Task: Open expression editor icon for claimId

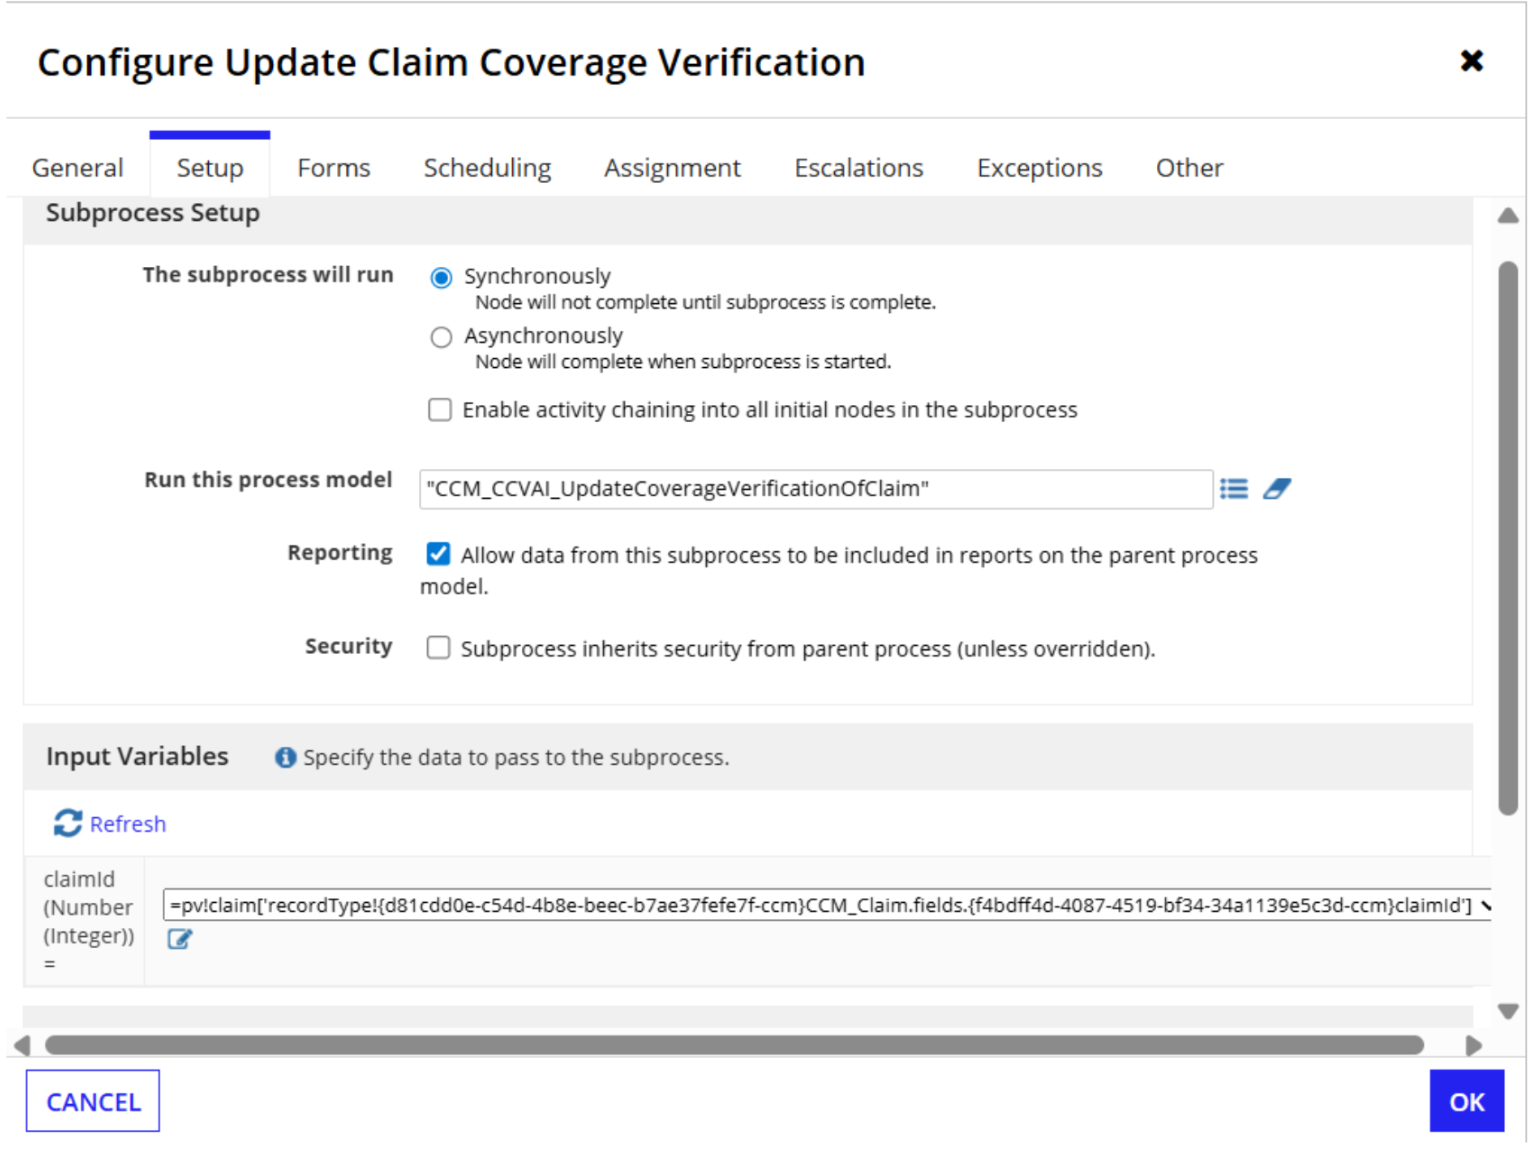Action: coord(179,939)
